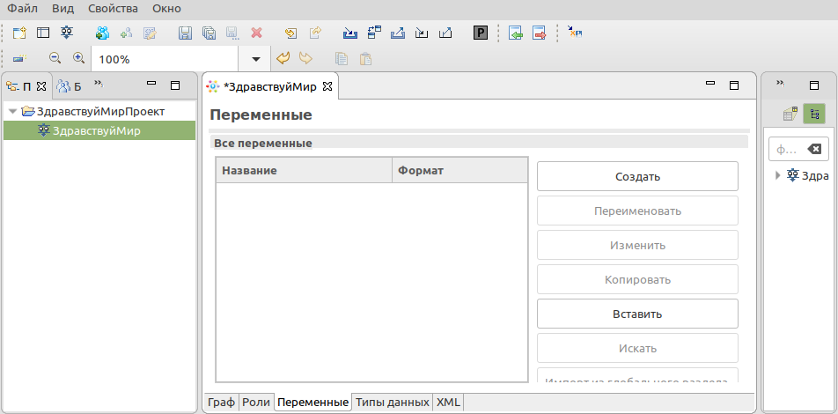Screen dimensions: 838x414
Task: Click the blue export-from-tray icon
Action: [x=398, y=33]
